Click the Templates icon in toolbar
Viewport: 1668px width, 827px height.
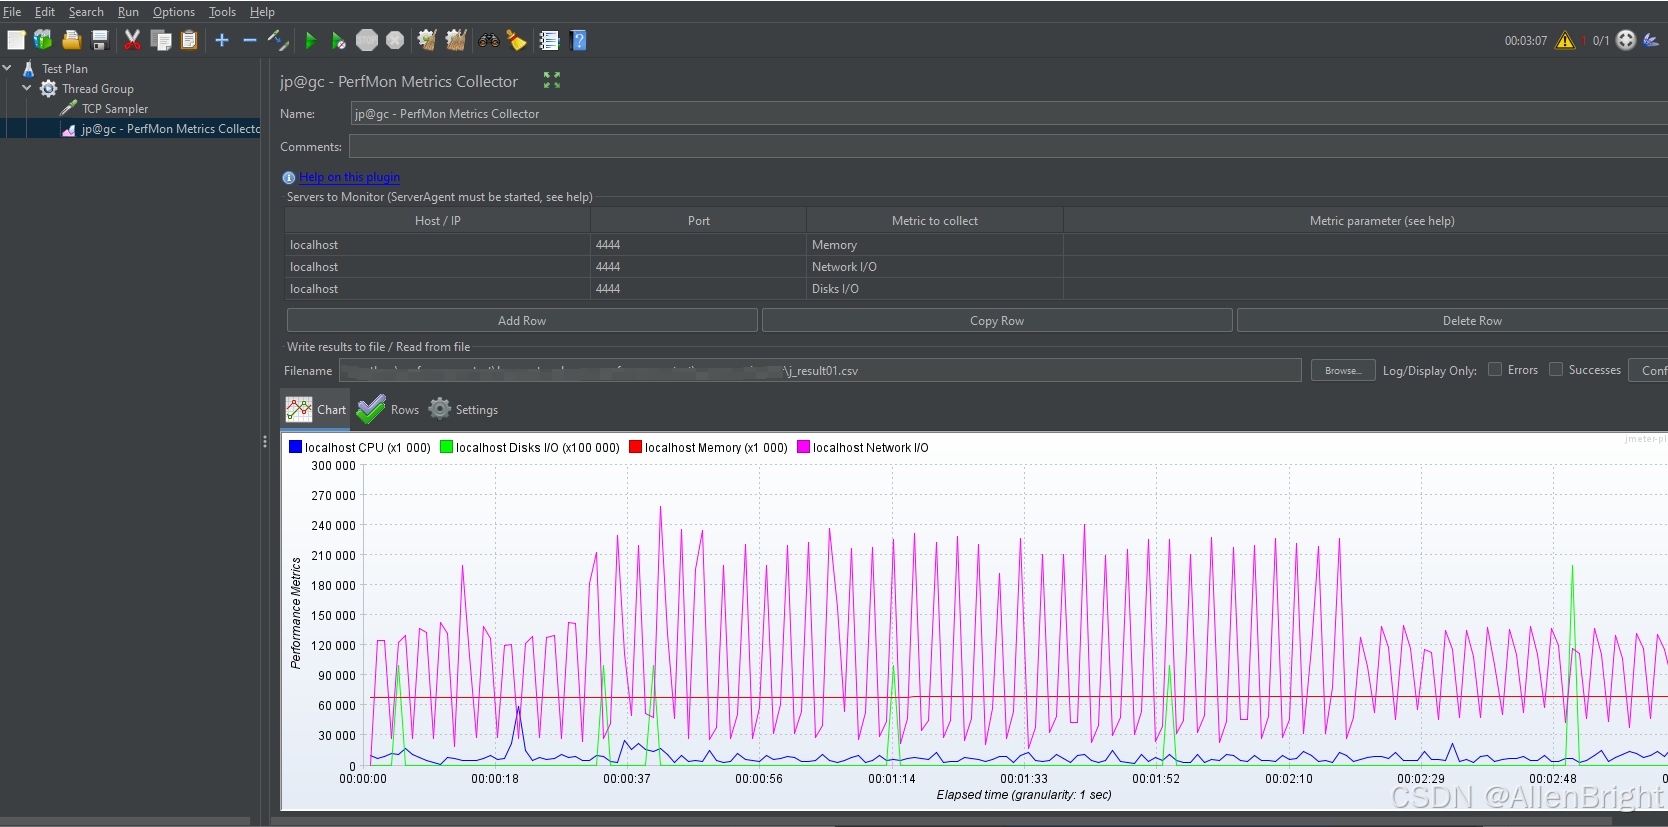(42, 40)
